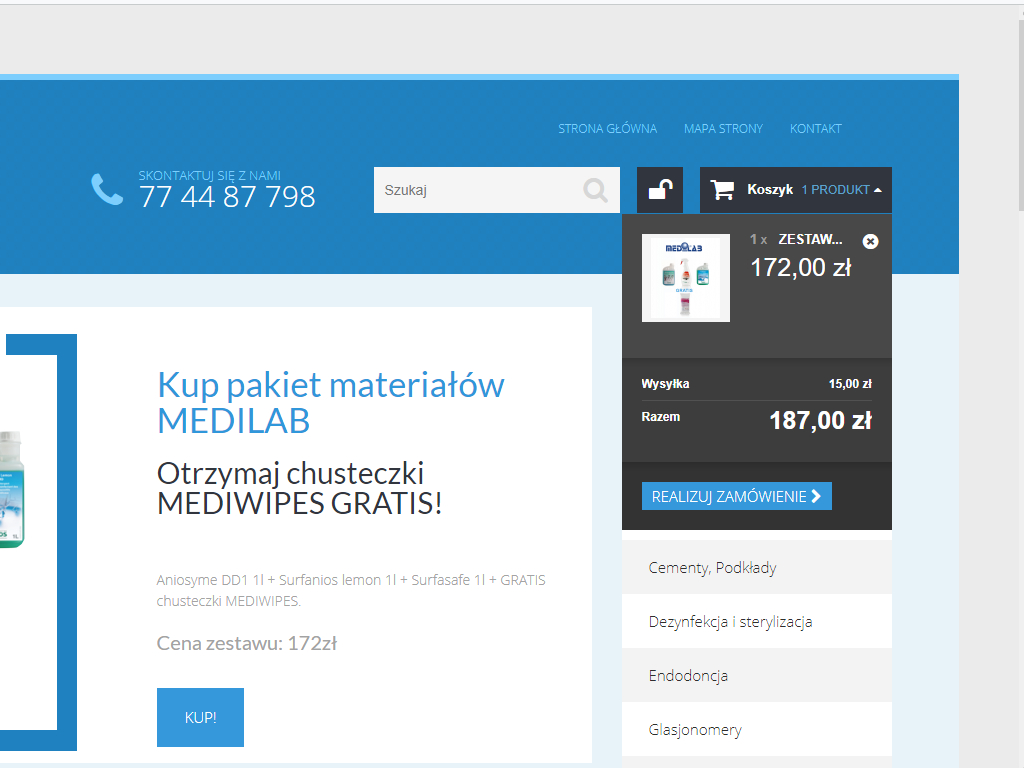
Task: Click the product bottle banner image
Action: [x=12, y=489]
